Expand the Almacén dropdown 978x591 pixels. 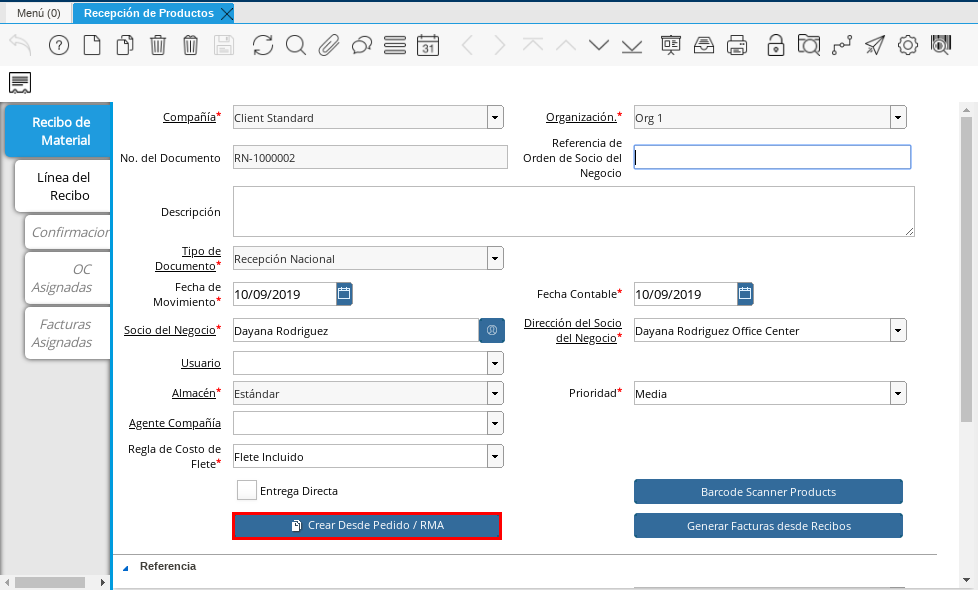(x=495, y=393)
